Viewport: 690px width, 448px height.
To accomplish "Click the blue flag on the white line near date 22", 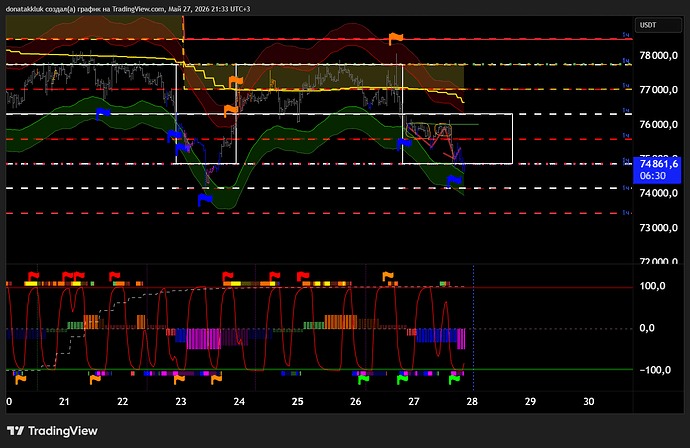I will coord(103,113).
